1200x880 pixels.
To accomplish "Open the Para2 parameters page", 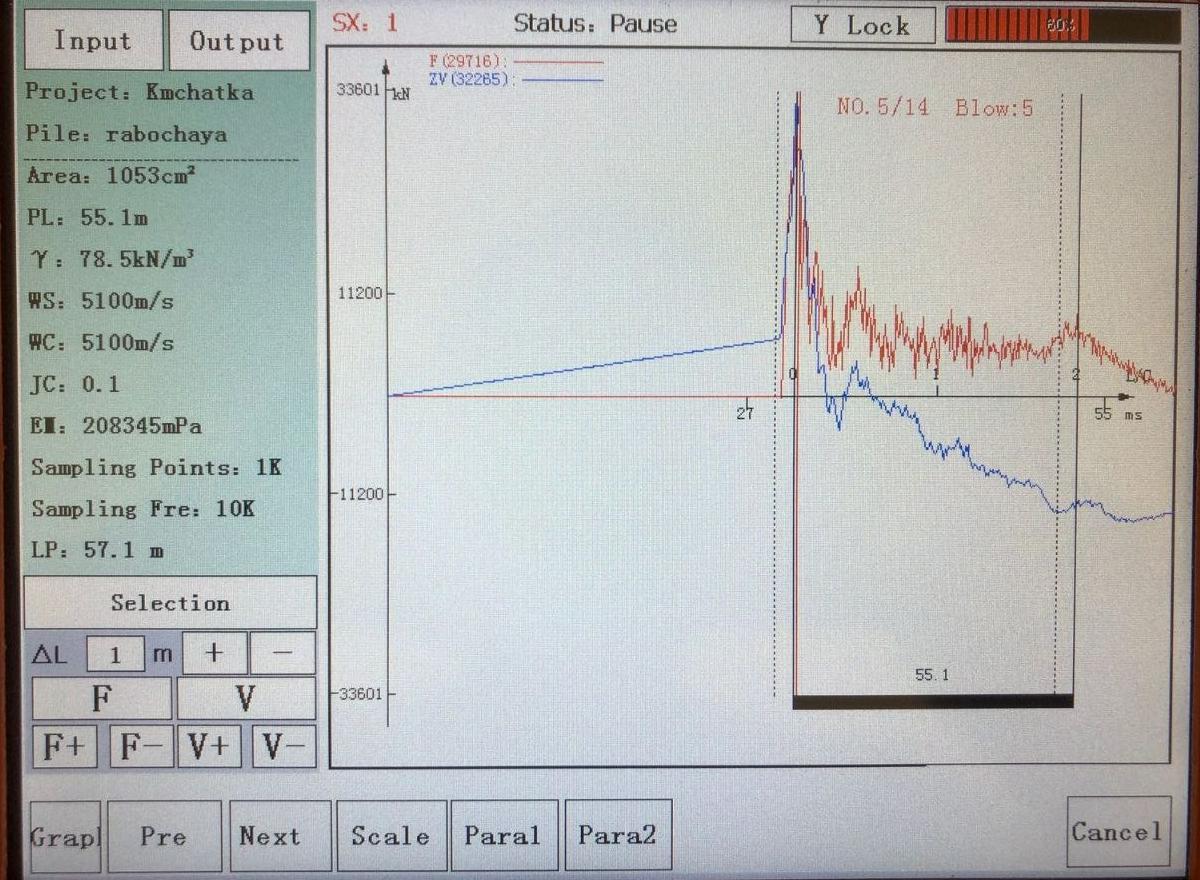I will click(x=617, y=836).
